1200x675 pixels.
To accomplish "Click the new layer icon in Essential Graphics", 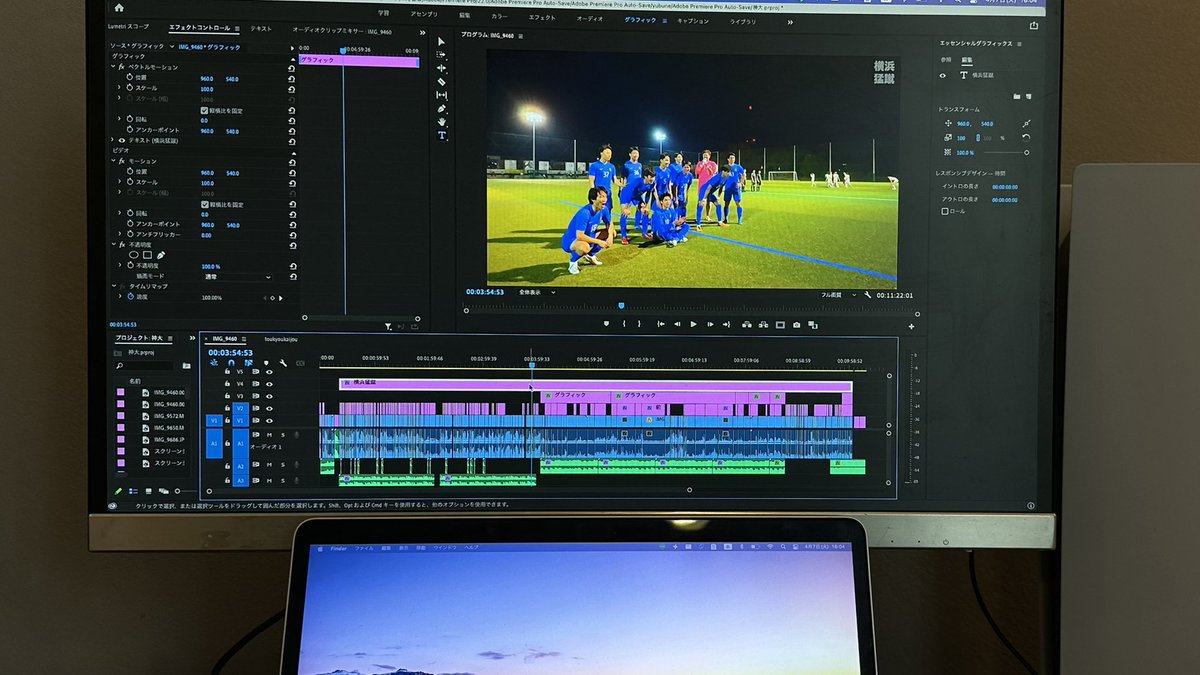I will click(1029, 96).
